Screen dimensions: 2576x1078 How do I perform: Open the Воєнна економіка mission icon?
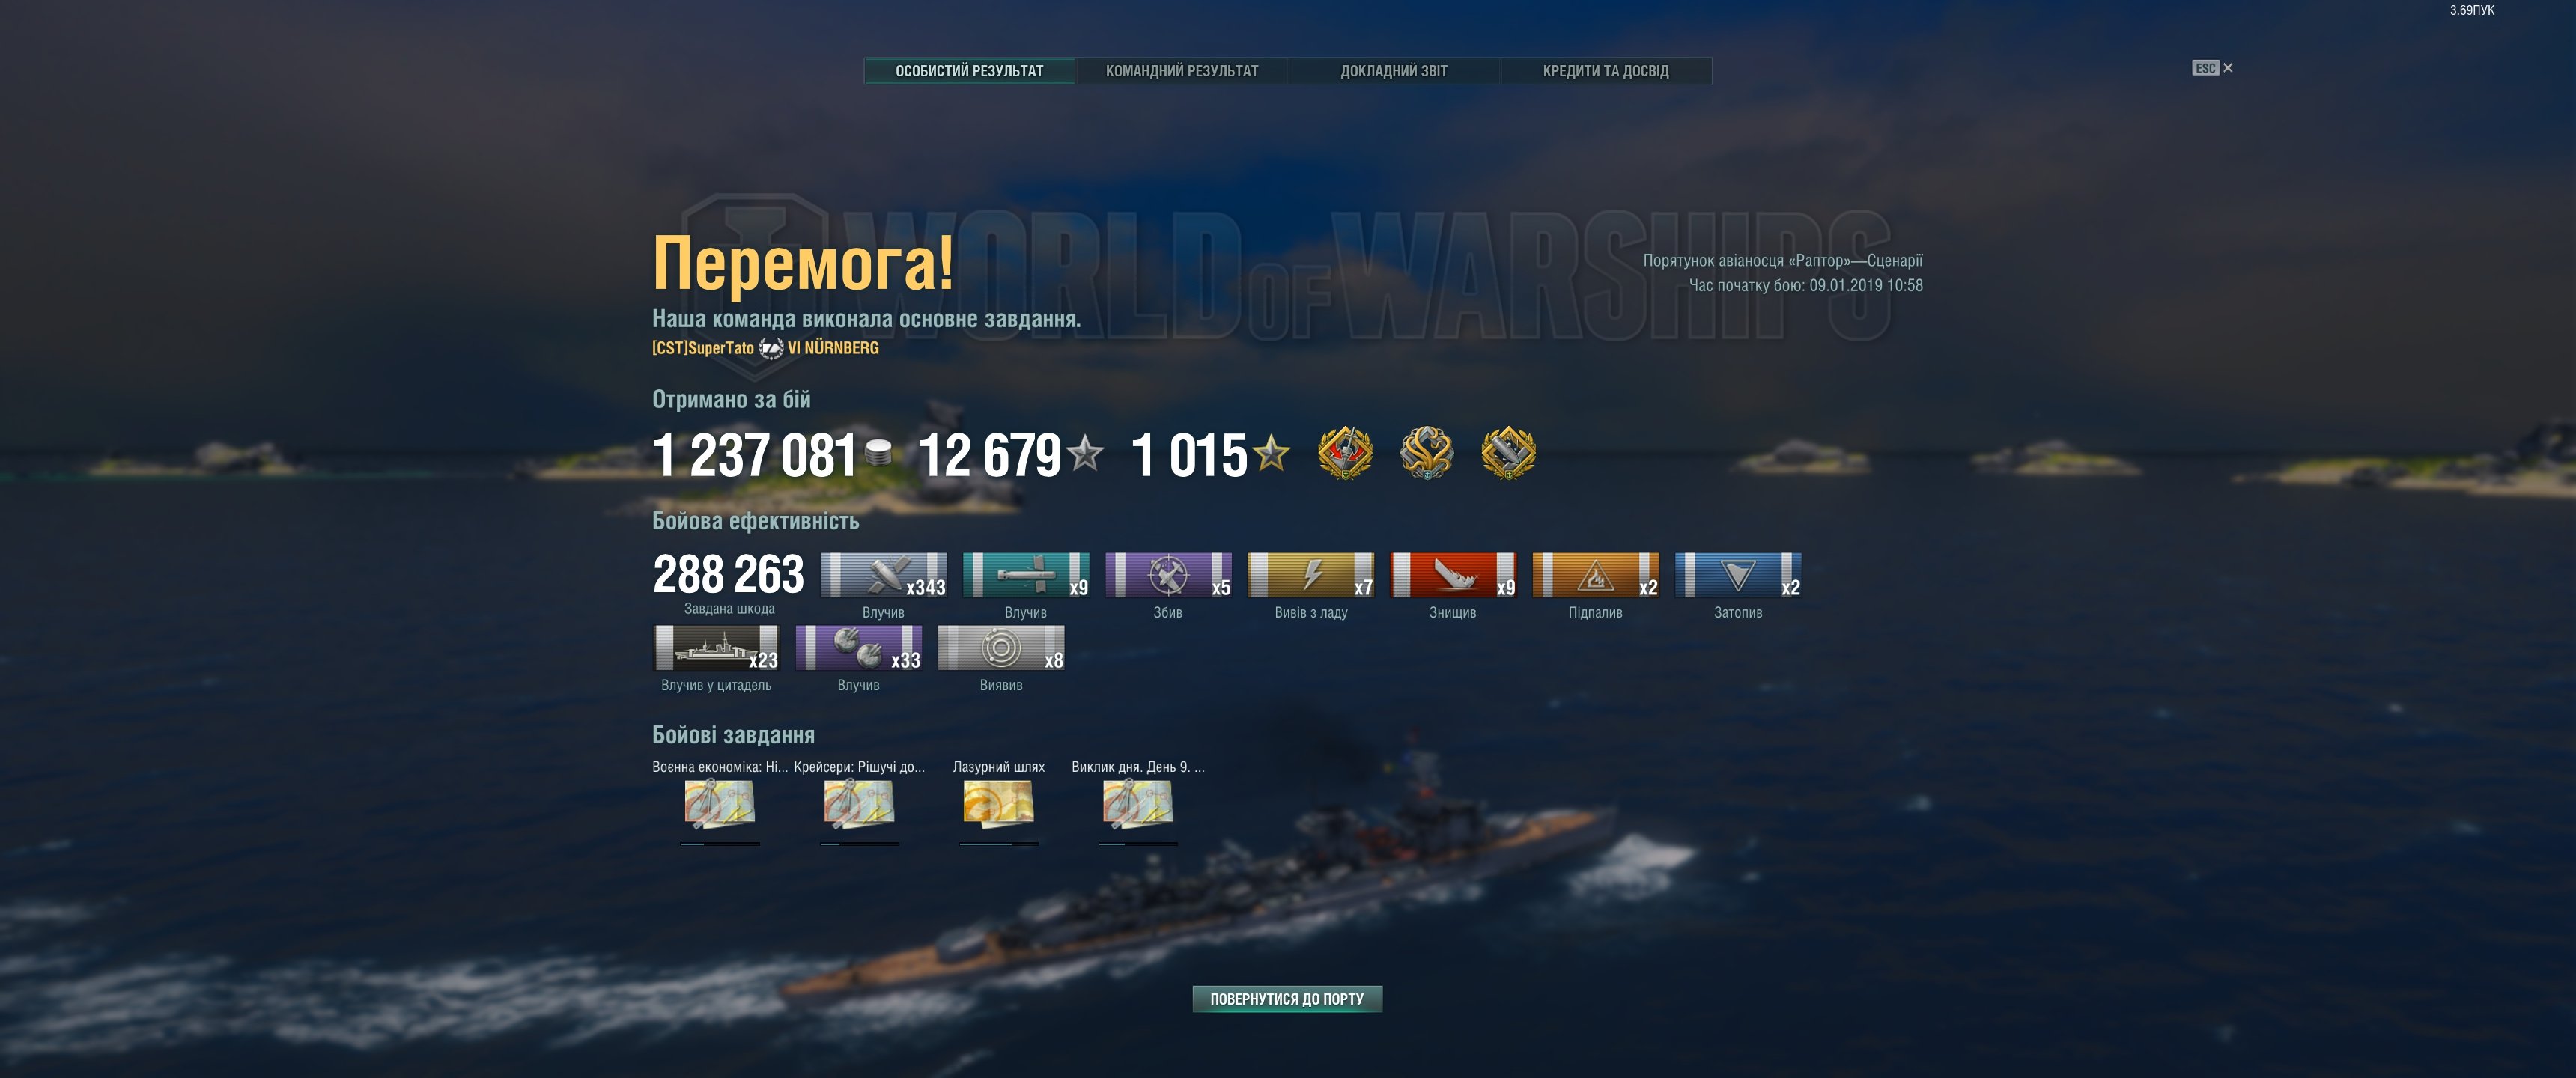719,804
